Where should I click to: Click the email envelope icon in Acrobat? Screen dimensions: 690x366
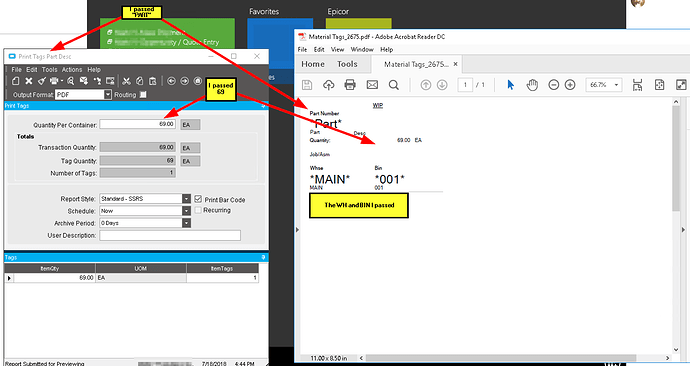372,85
